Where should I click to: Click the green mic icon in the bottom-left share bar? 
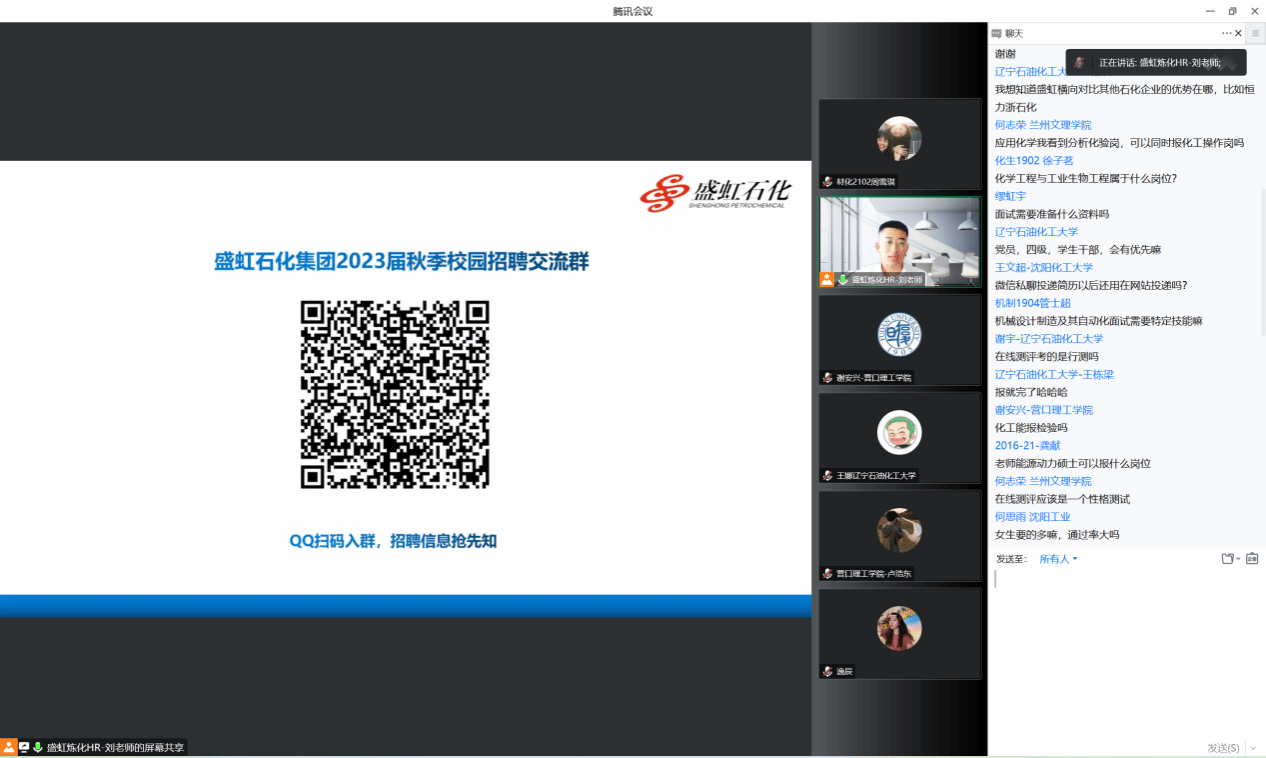click(38, 747)
